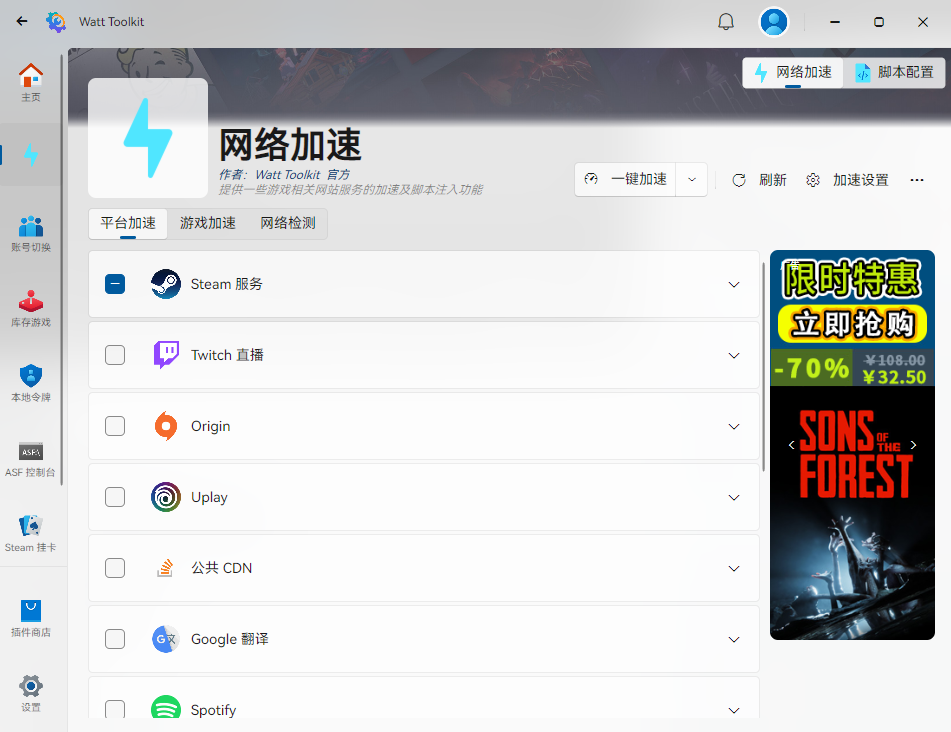Viewport: 951px width, 732px height.
Task: Open ASF 控制台 console
Action: 30,459
